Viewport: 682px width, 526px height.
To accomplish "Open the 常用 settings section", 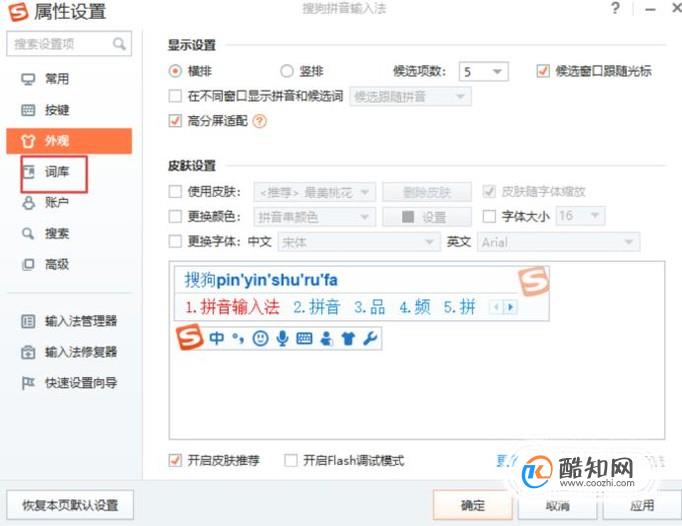I will tap(69, 79).
